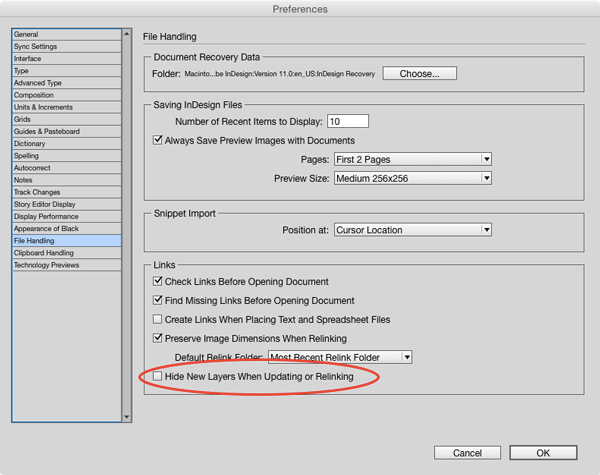The image size is (600, 475).
Task: Open Spelling preferences
Action: tap(67, 156)
